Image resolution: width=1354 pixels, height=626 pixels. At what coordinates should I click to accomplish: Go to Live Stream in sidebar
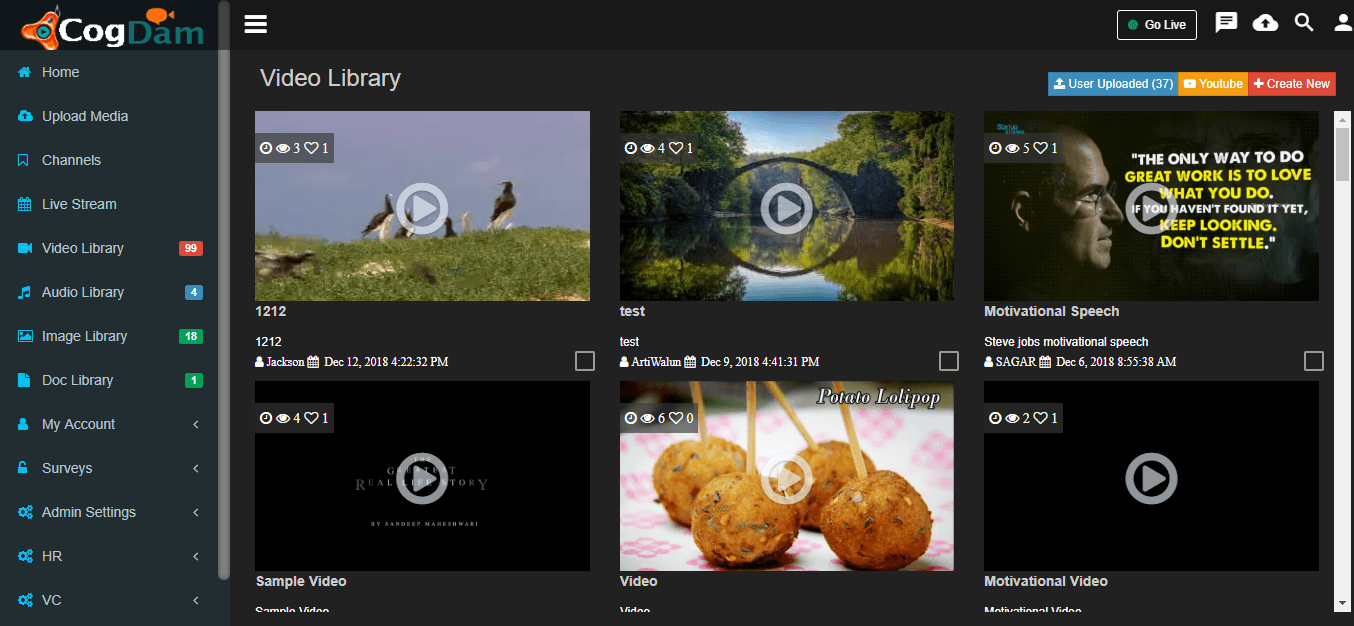[x=79, y=204]
